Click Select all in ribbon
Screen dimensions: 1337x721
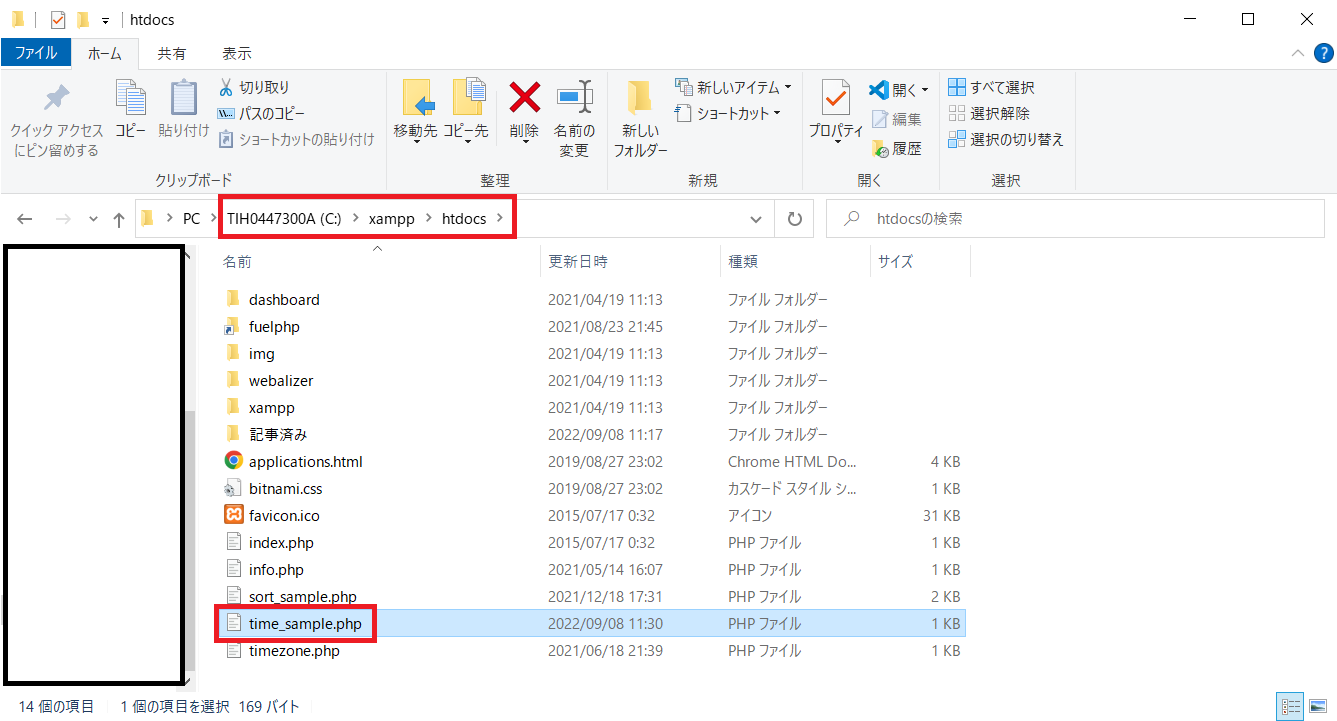coord(991,88)
